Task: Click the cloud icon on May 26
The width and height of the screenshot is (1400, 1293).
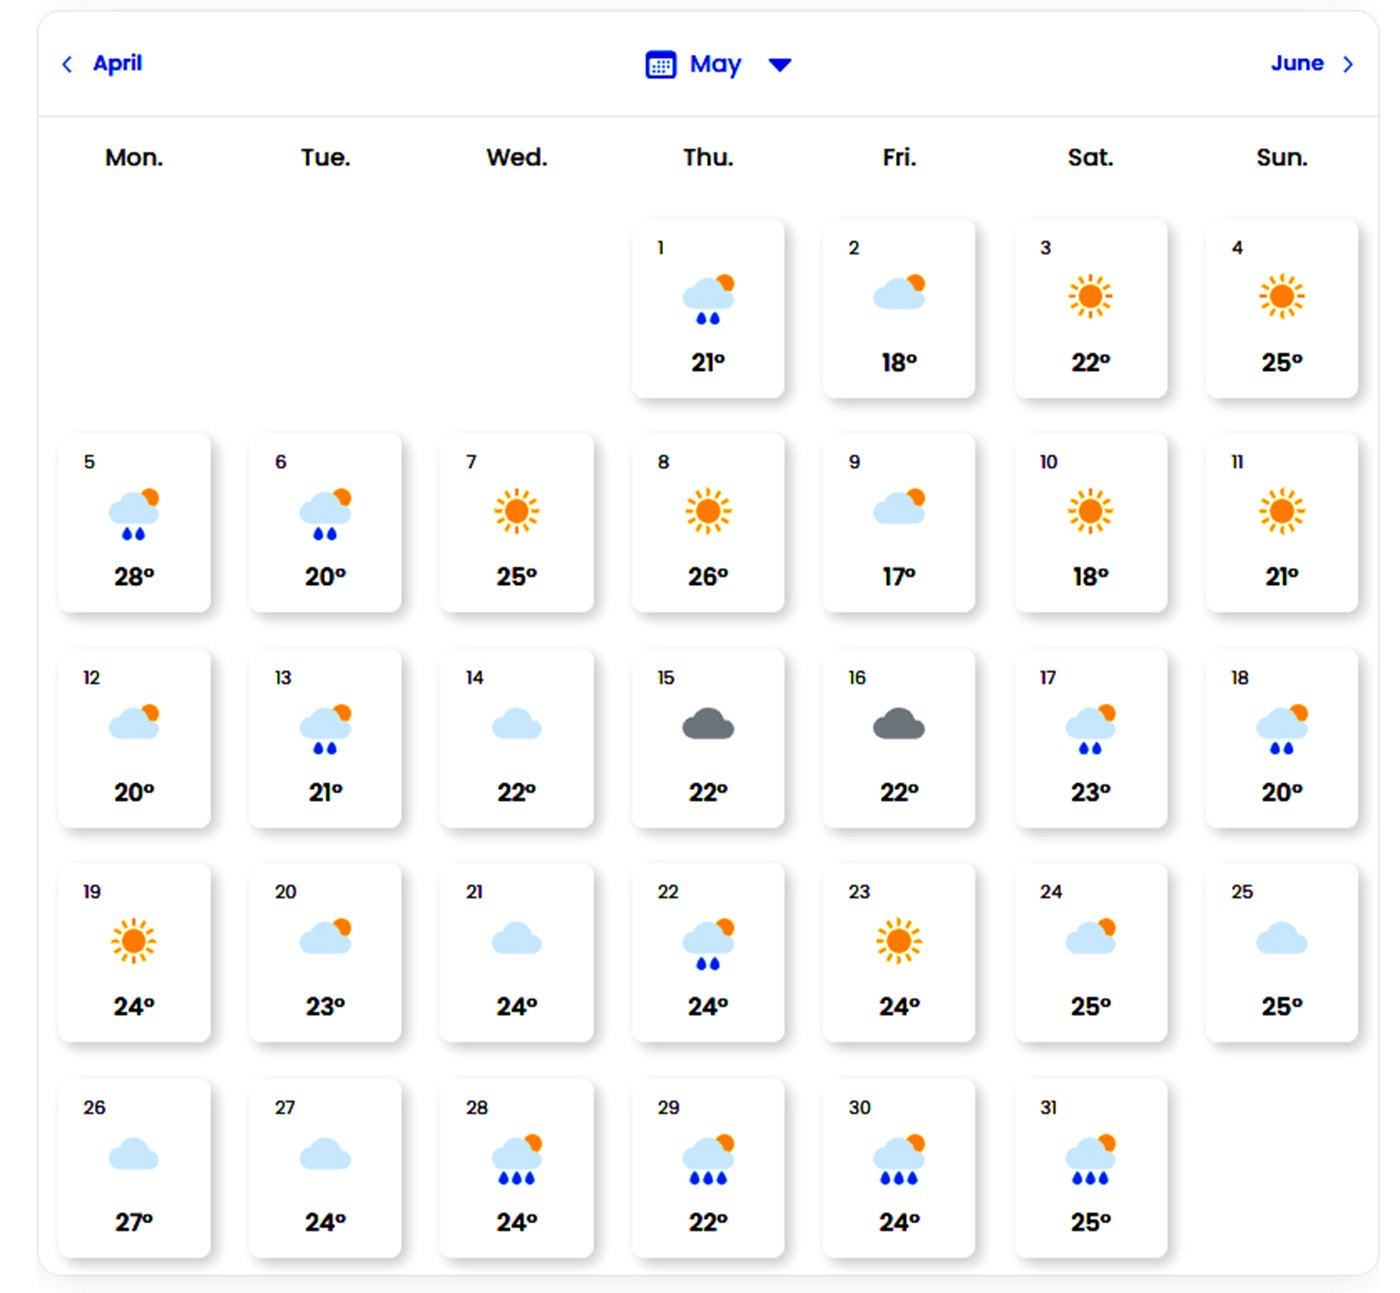Action: click(x=134, y=1155)
